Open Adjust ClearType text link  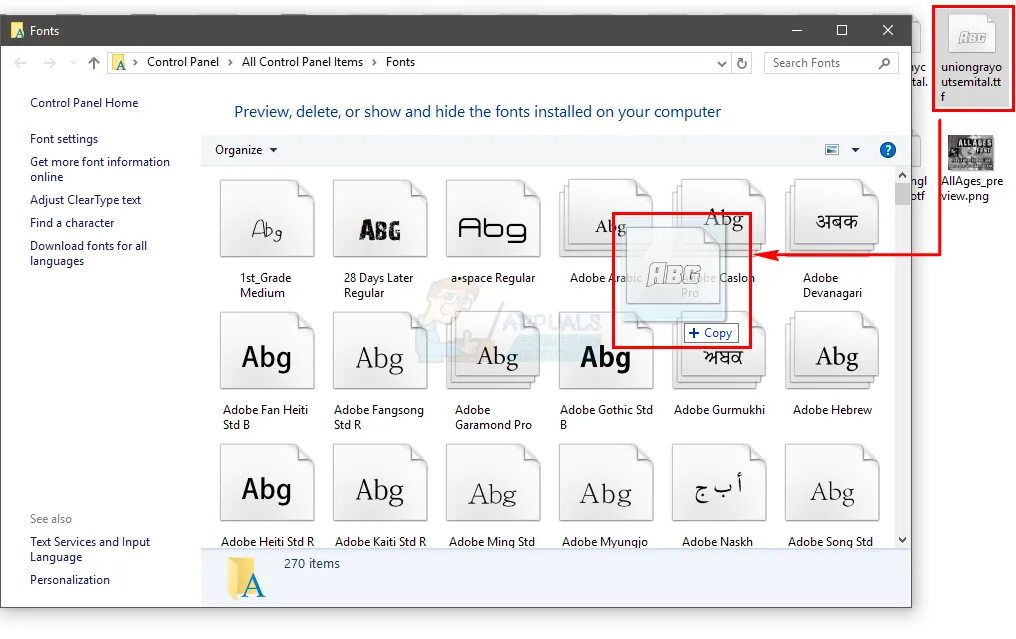[x=86, y=200]
